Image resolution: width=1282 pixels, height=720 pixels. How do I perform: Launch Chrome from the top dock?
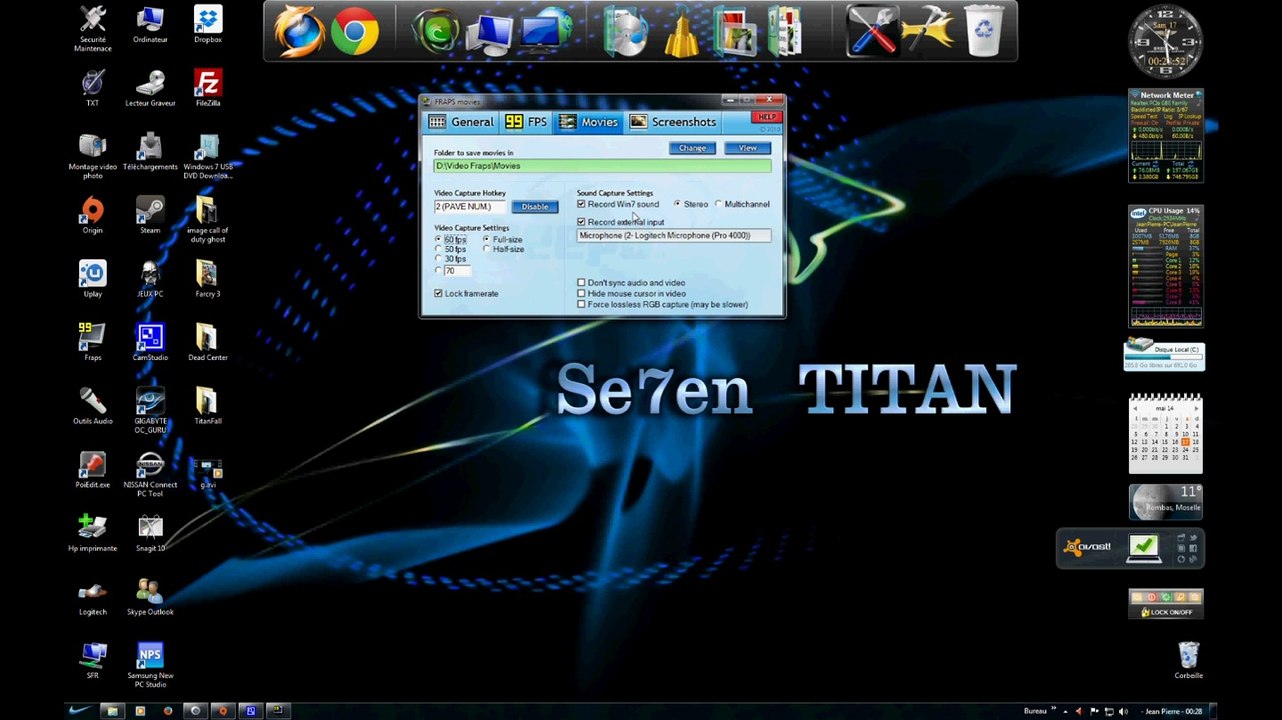pos(355,31)
